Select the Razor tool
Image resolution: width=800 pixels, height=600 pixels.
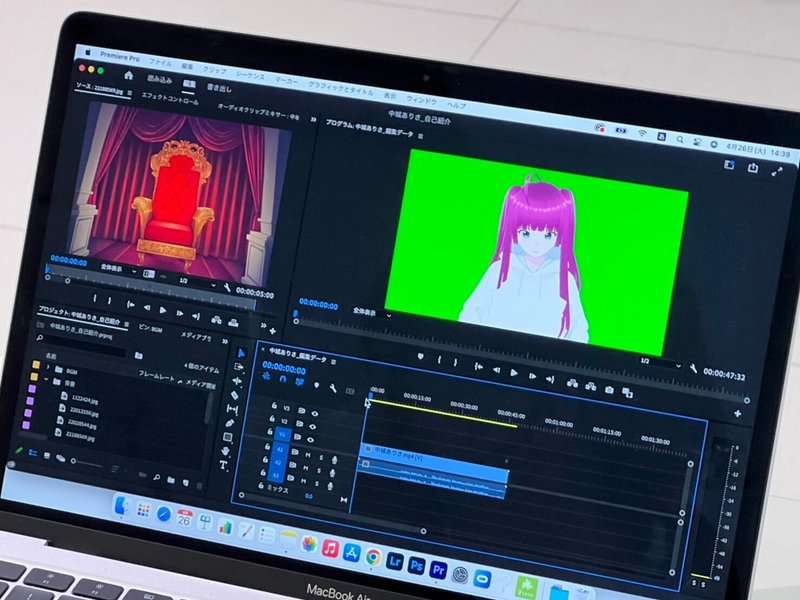[235, 395]
